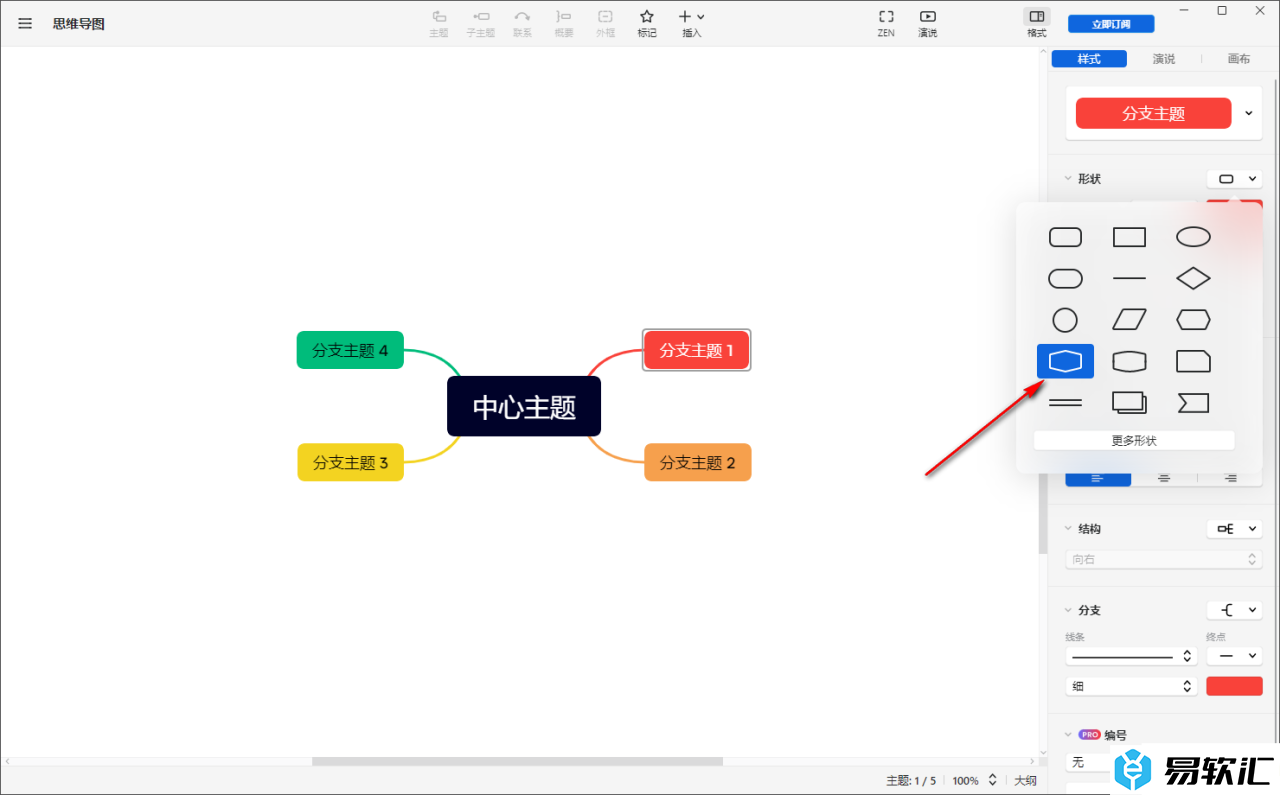Select the 分支主题 1 node
The width and height of the screenshot is (1280, 795).
[x=697, y=350]
